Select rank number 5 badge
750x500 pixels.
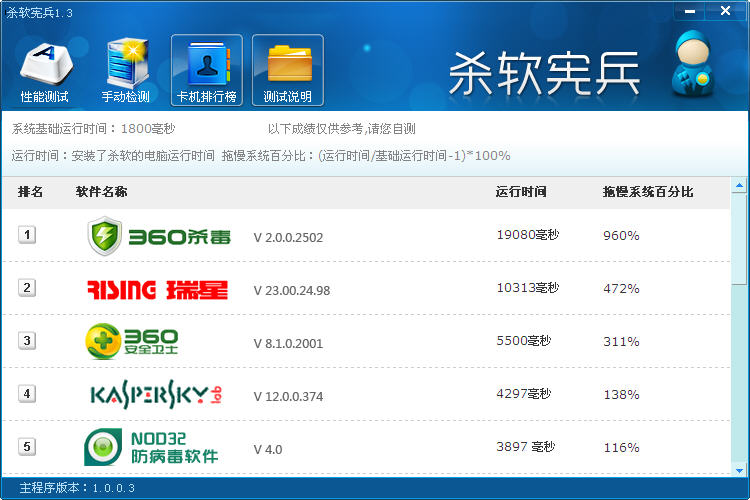point(27,447)
